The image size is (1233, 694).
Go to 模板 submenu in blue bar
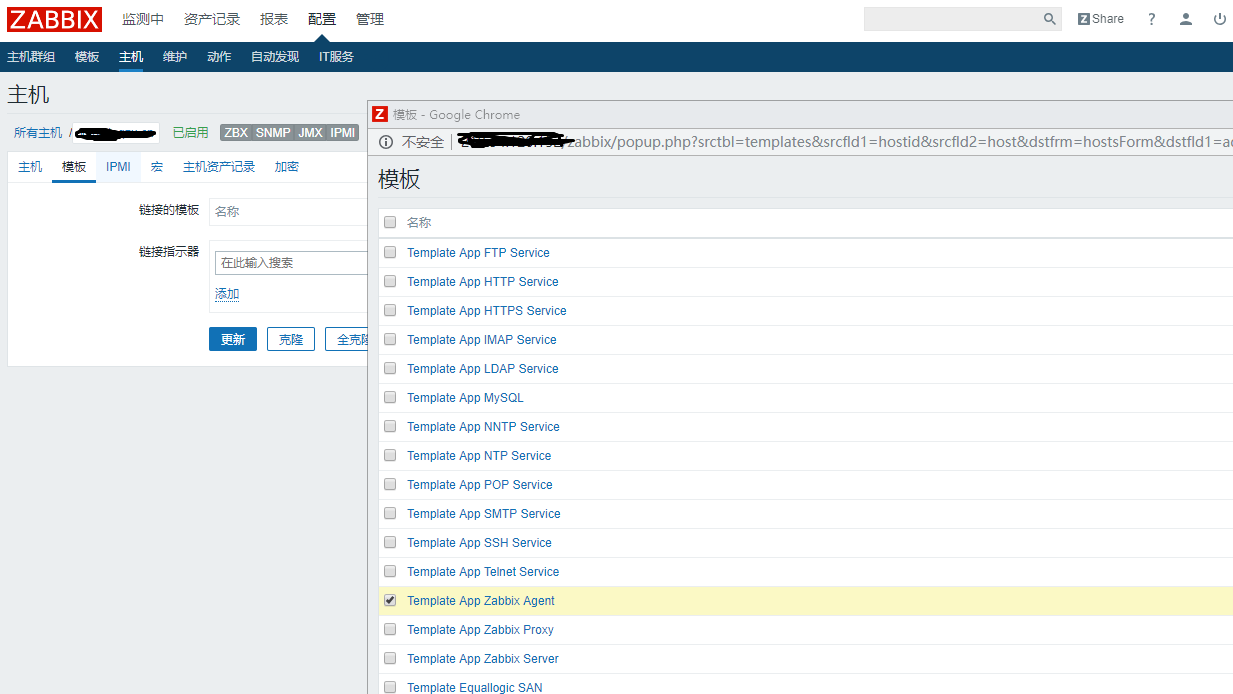click(x=87, y=57)
